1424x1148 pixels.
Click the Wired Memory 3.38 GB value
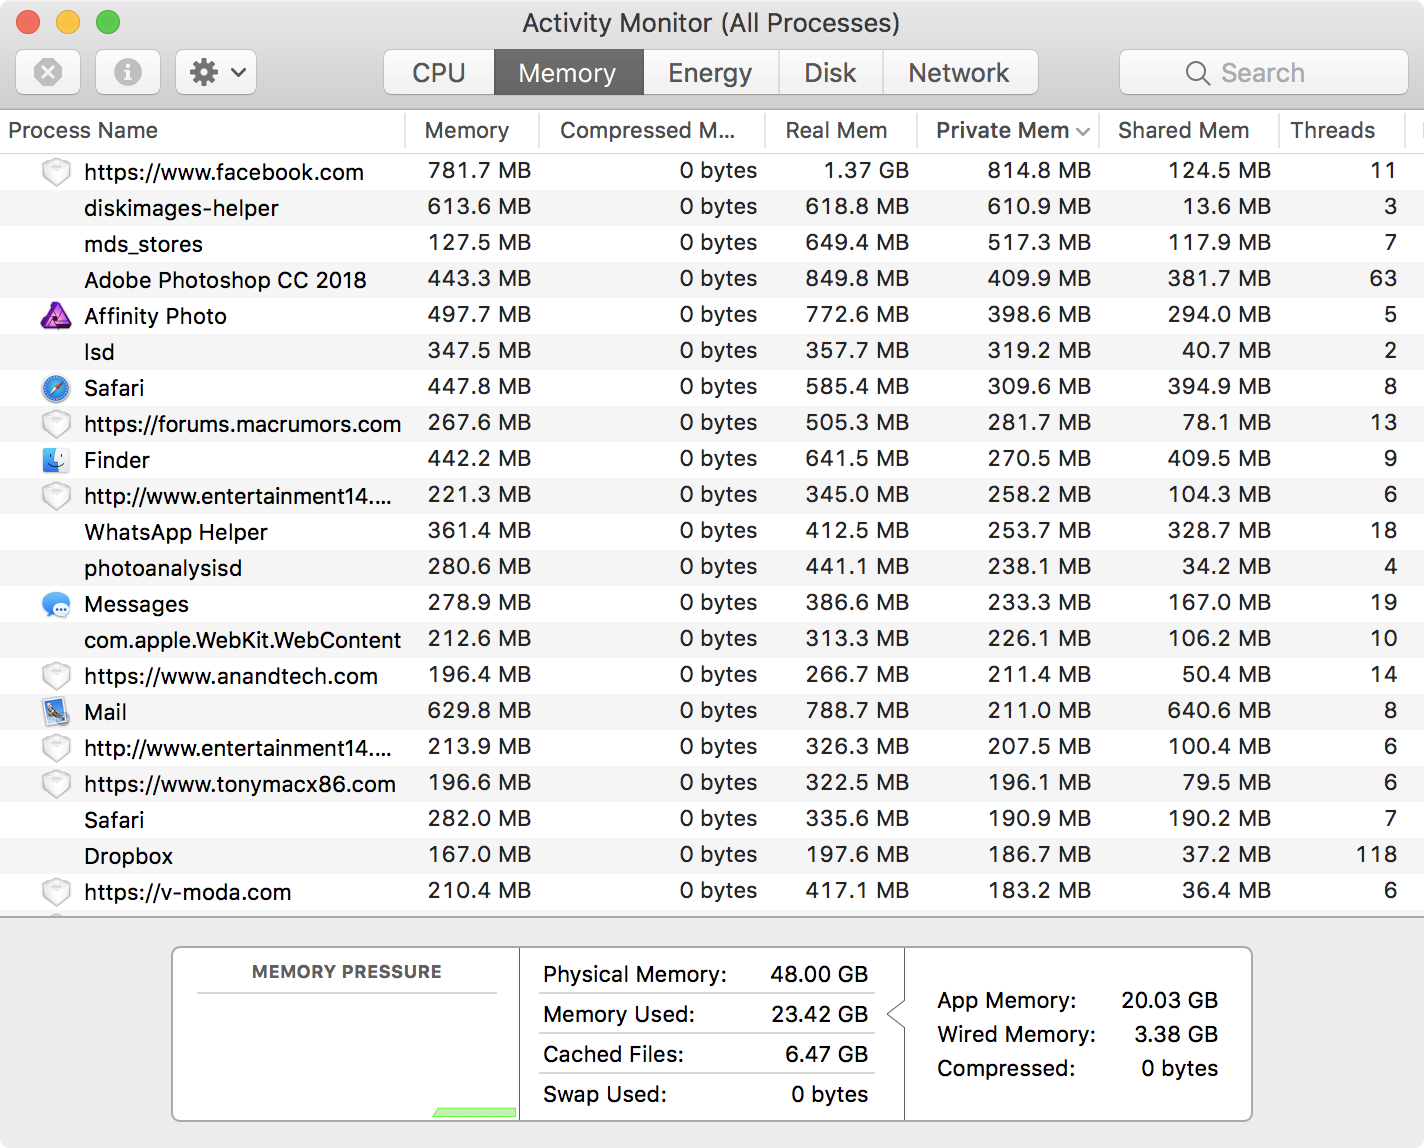pos(1176,1034)
